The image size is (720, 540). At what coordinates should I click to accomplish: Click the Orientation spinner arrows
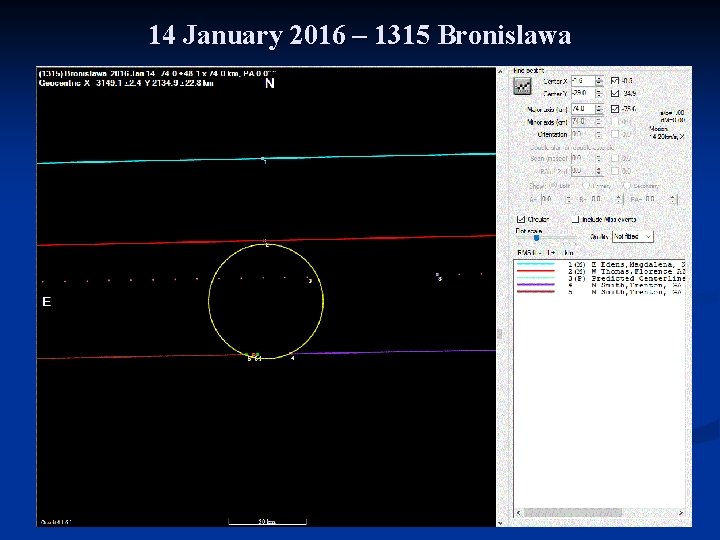[x=599, y=135]
